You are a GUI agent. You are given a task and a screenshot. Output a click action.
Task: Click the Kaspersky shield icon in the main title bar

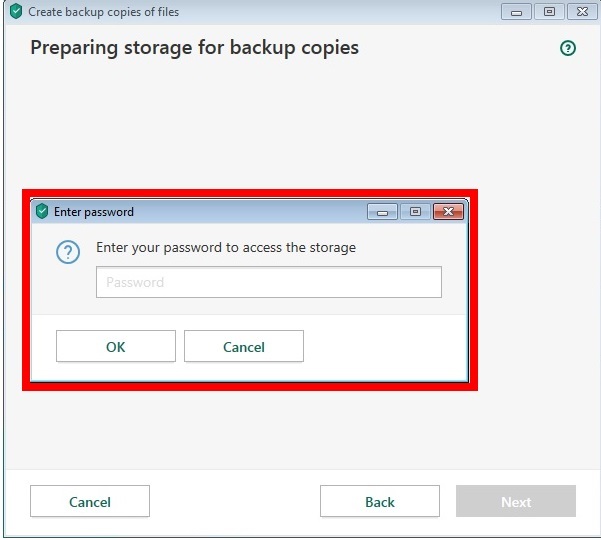point(15,12)
